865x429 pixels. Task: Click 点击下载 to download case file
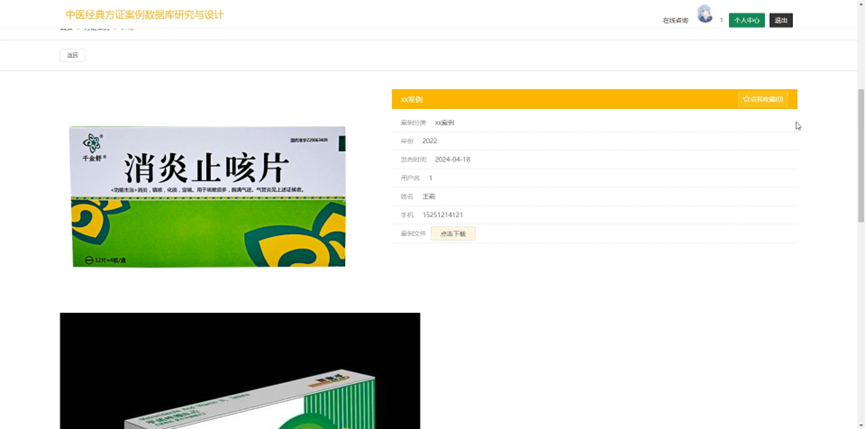453,234
